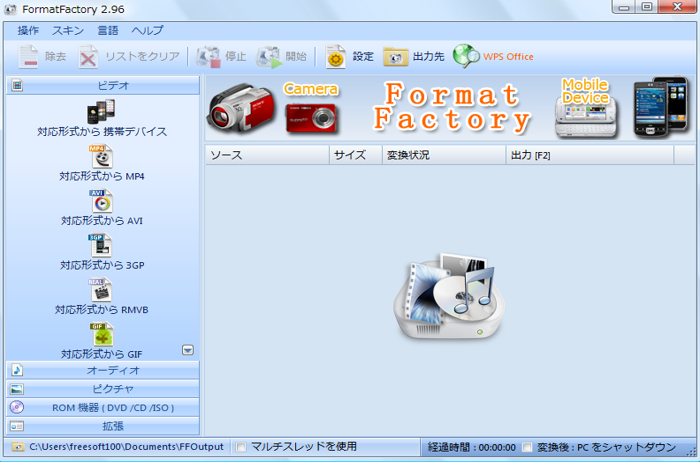Screen dimensions: 700x462
Task: Open the 言語 menu
Action: (108, 30)
